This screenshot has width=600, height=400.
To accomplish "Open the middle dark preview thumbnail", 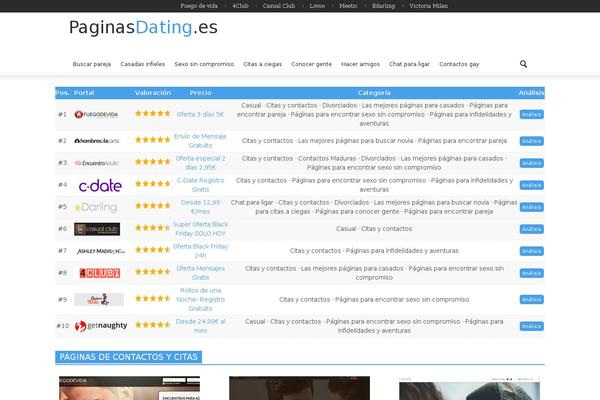I will click(x=299, y=388).
